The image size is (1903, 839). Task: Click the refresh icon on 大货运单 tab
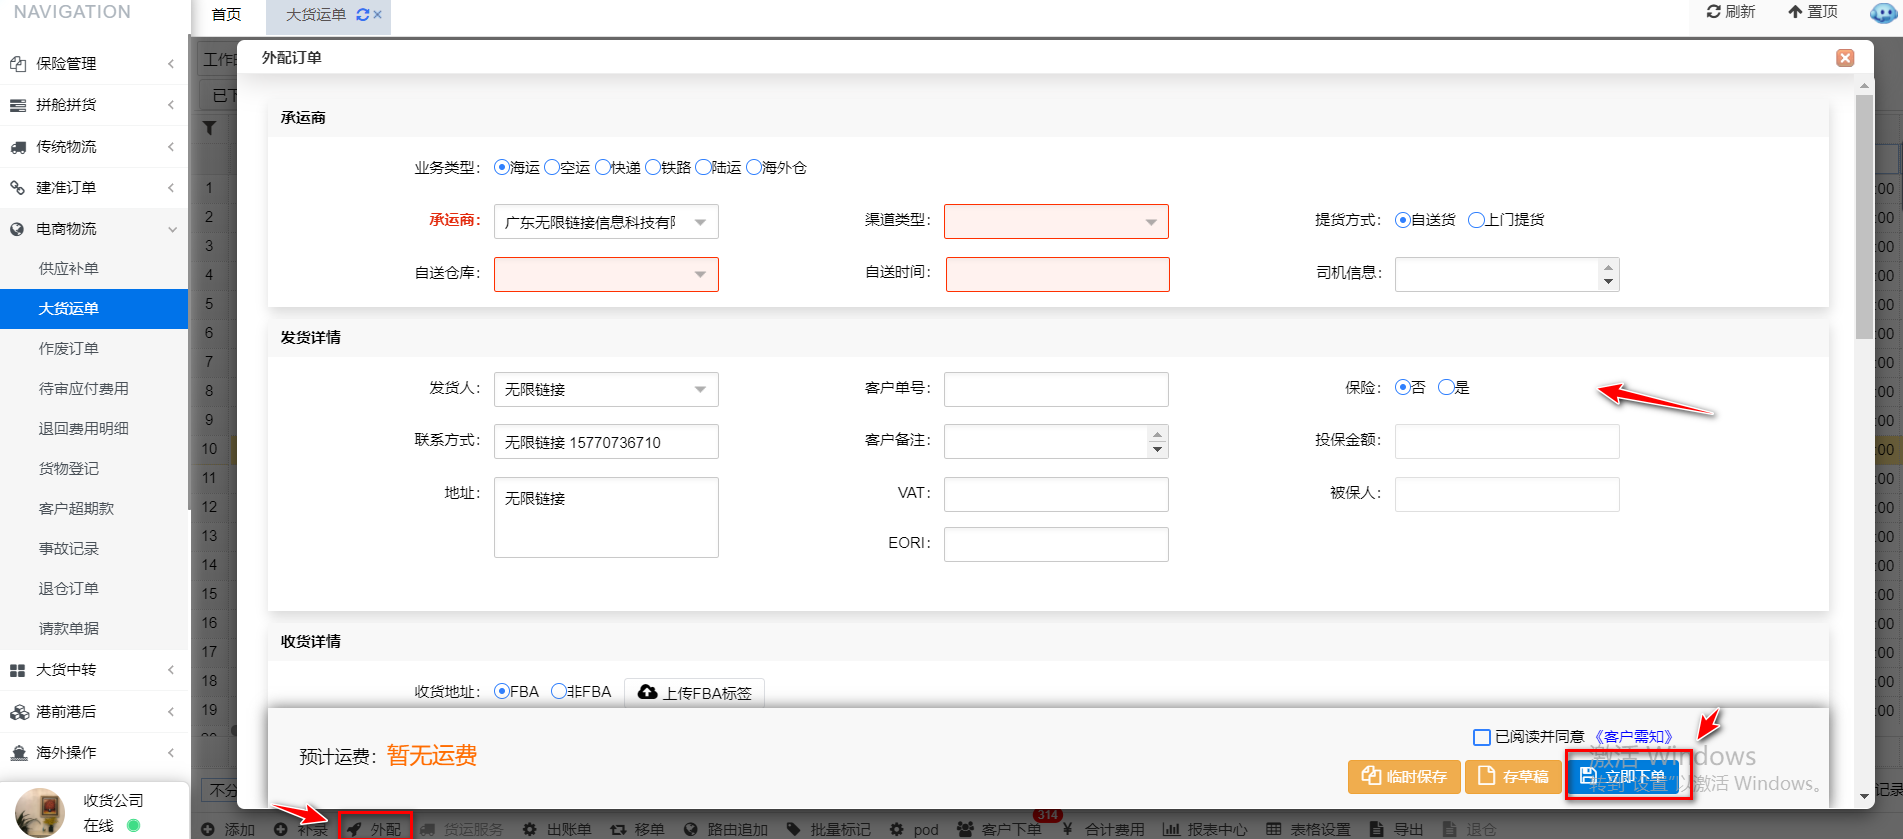[x=362, y=15]
